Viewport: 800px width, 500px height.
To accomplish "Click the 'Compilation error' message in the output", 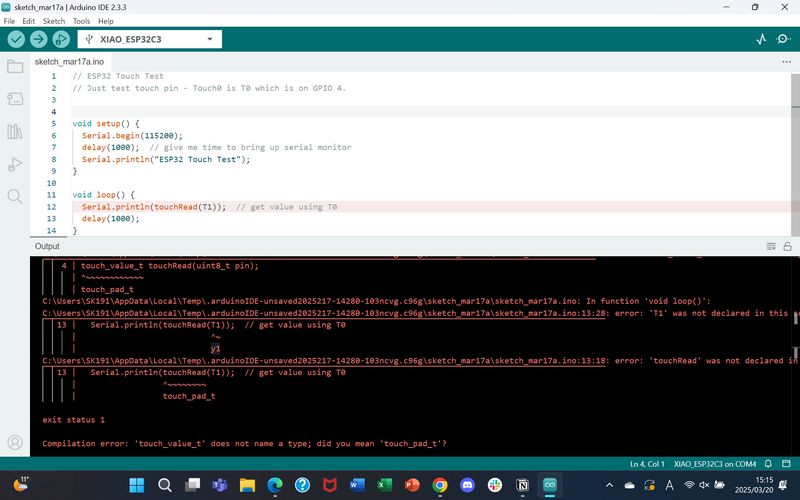I will point(244,443).
